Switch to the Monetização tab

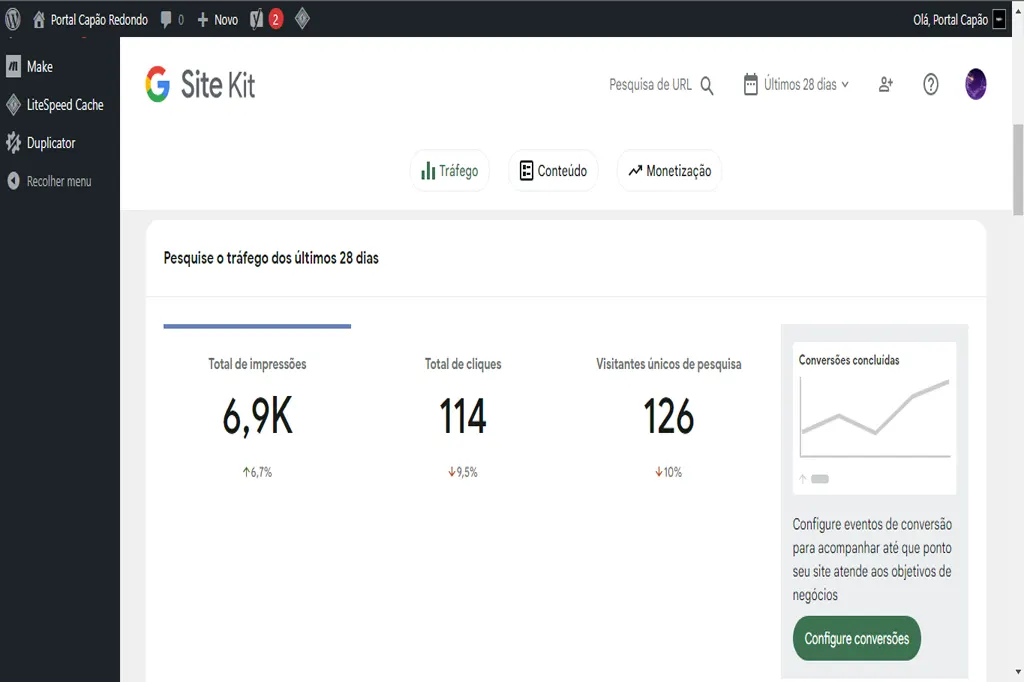point(668,170)
